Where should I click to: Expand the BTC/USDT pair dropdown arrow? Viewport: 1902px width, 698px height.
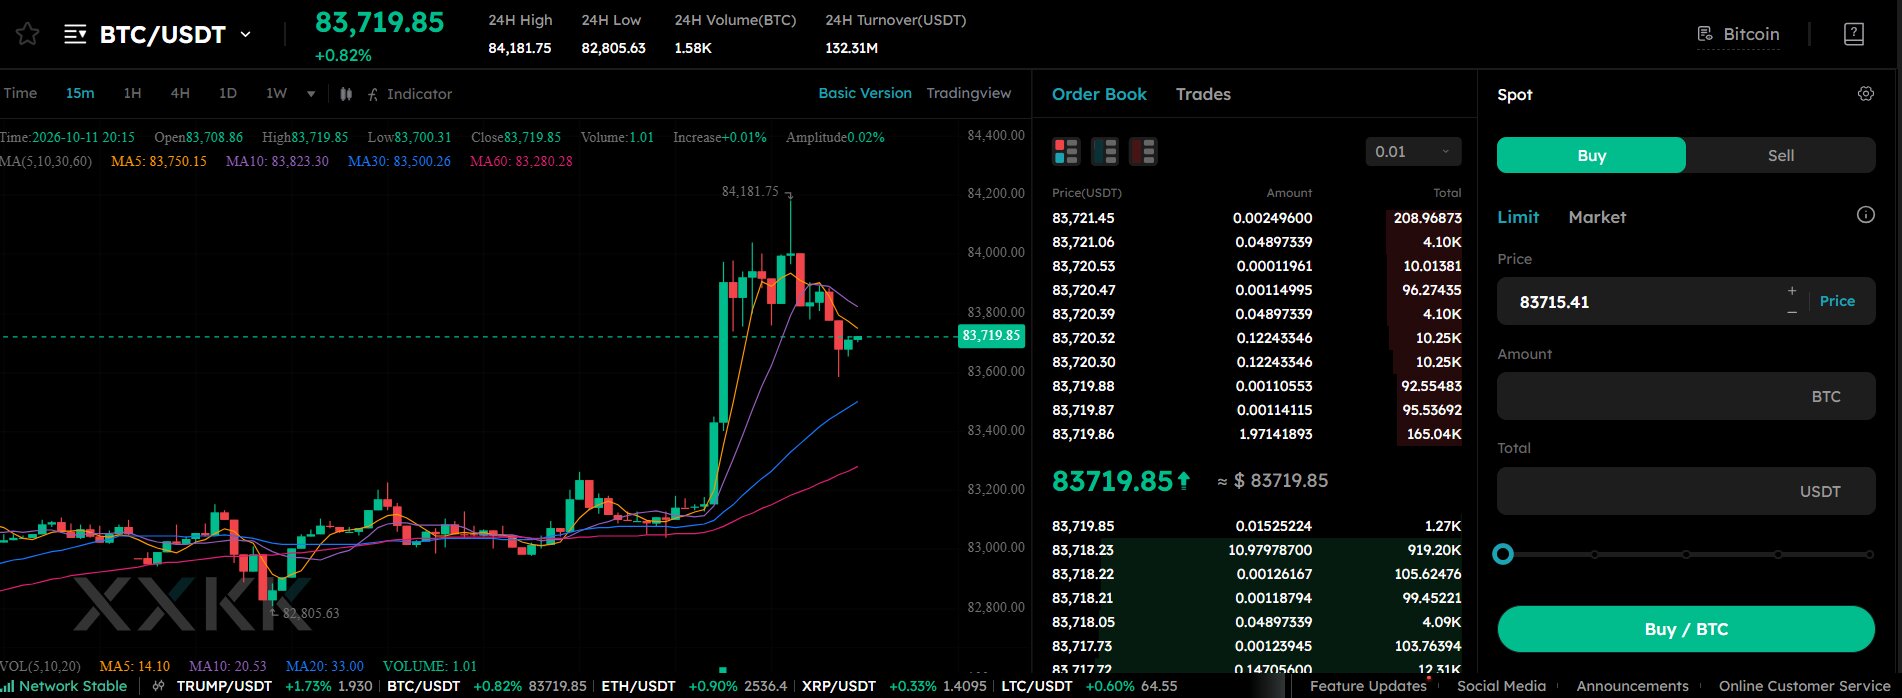coord(245,35)
